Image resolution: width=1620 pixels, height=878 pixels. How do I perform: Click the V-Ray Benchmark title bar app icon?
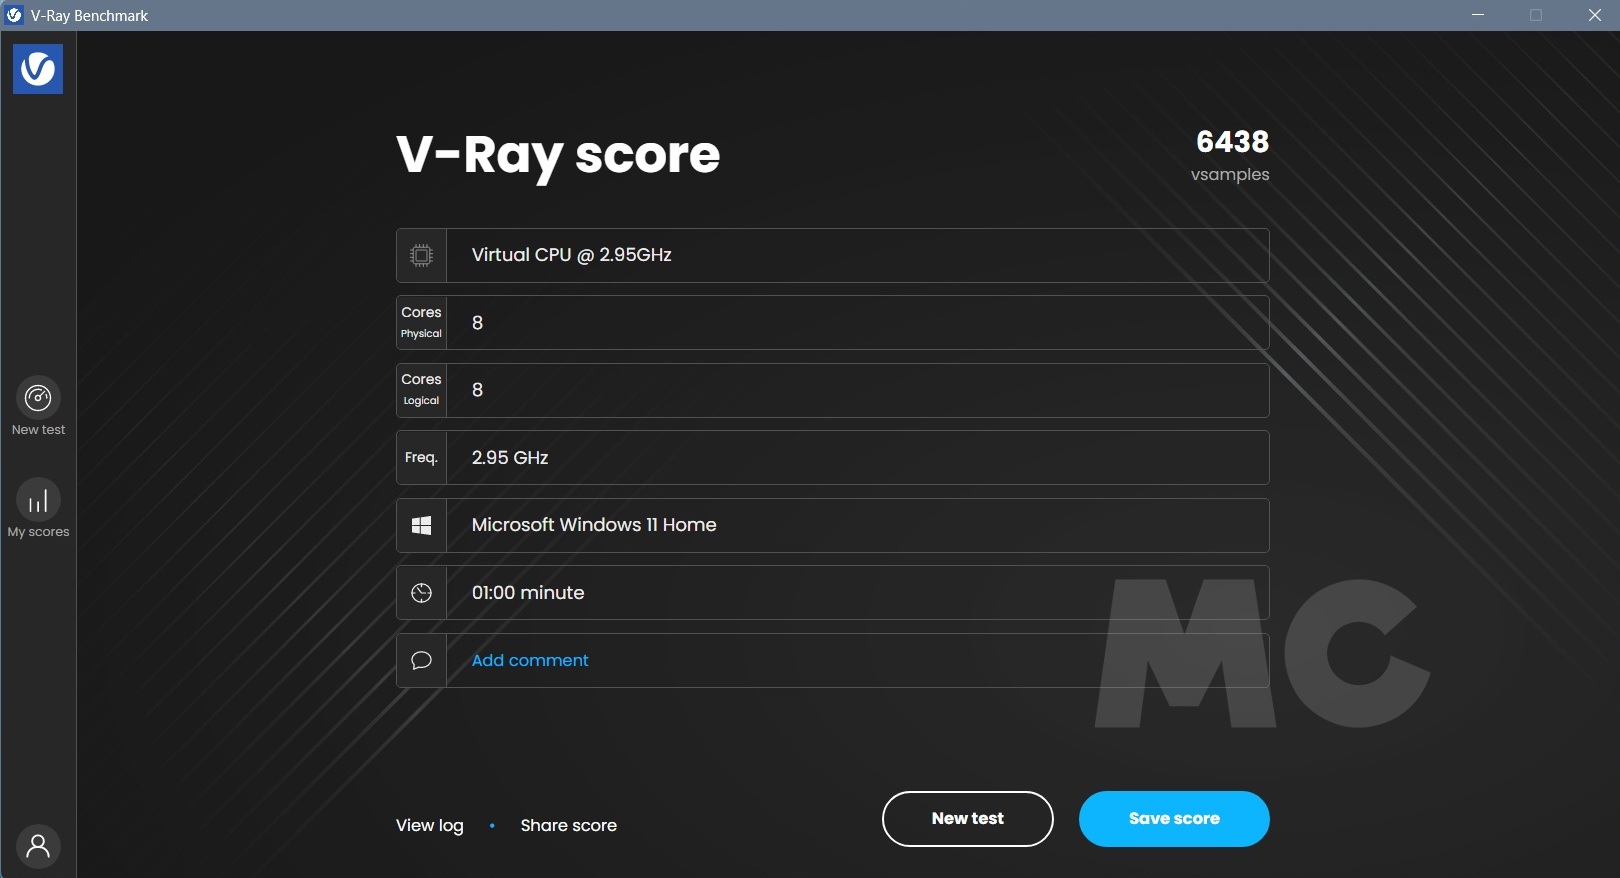(14, 15)
